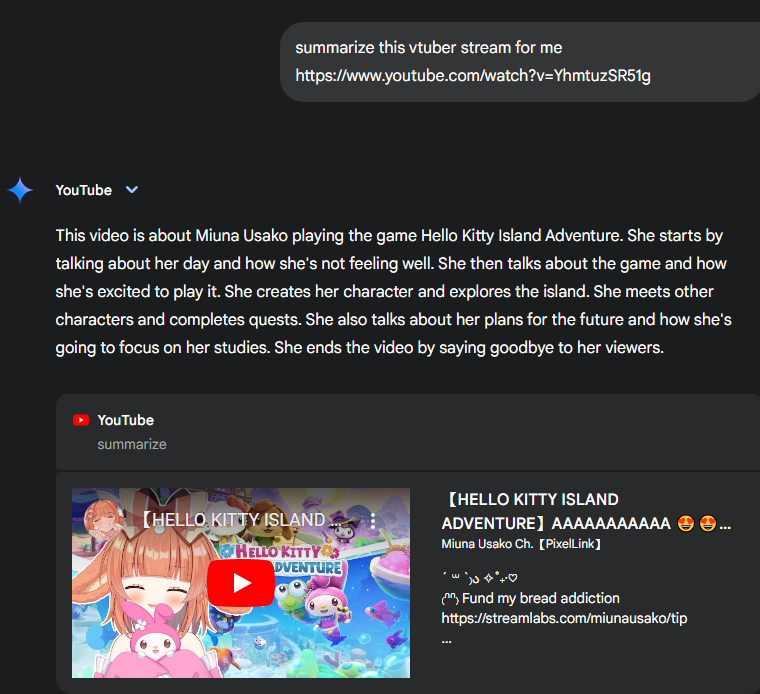Click the youtube.com watch URL in prompt
This screenshot has height=694, width=760.
tap(473, 76)
